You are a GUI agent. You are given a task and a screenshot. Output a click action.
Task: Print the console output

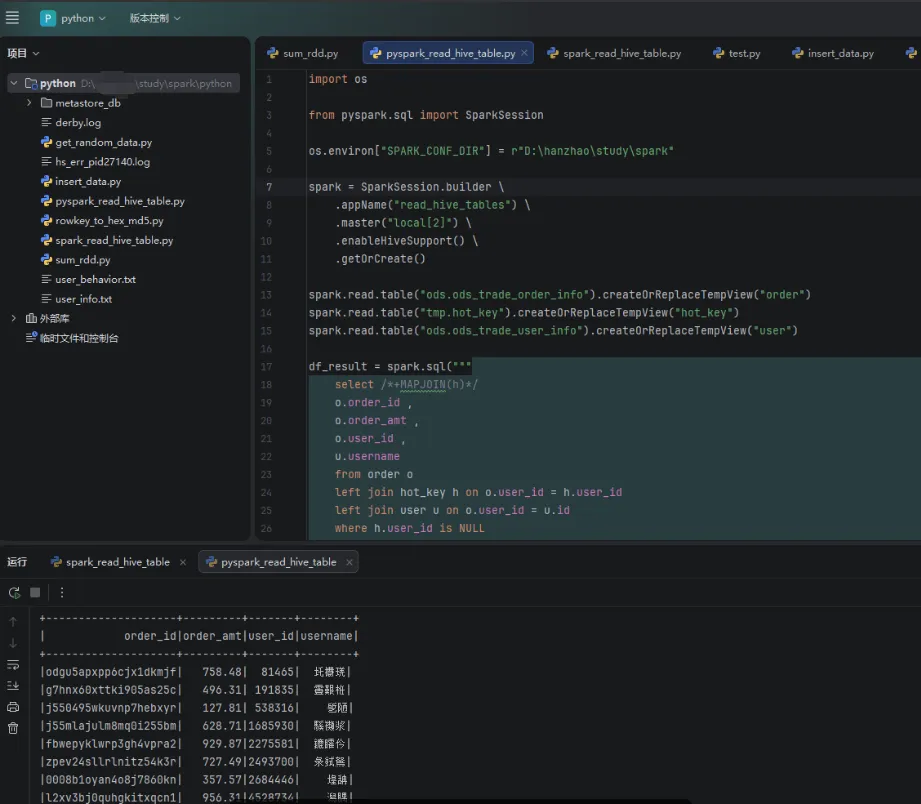13,707
